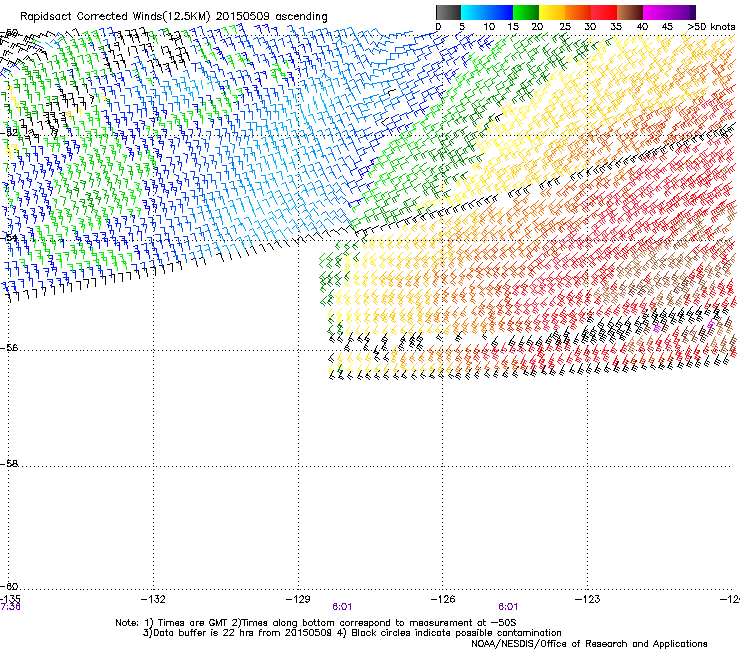
Task: Click the -54 latitude axis label
Action: point(9,237)
